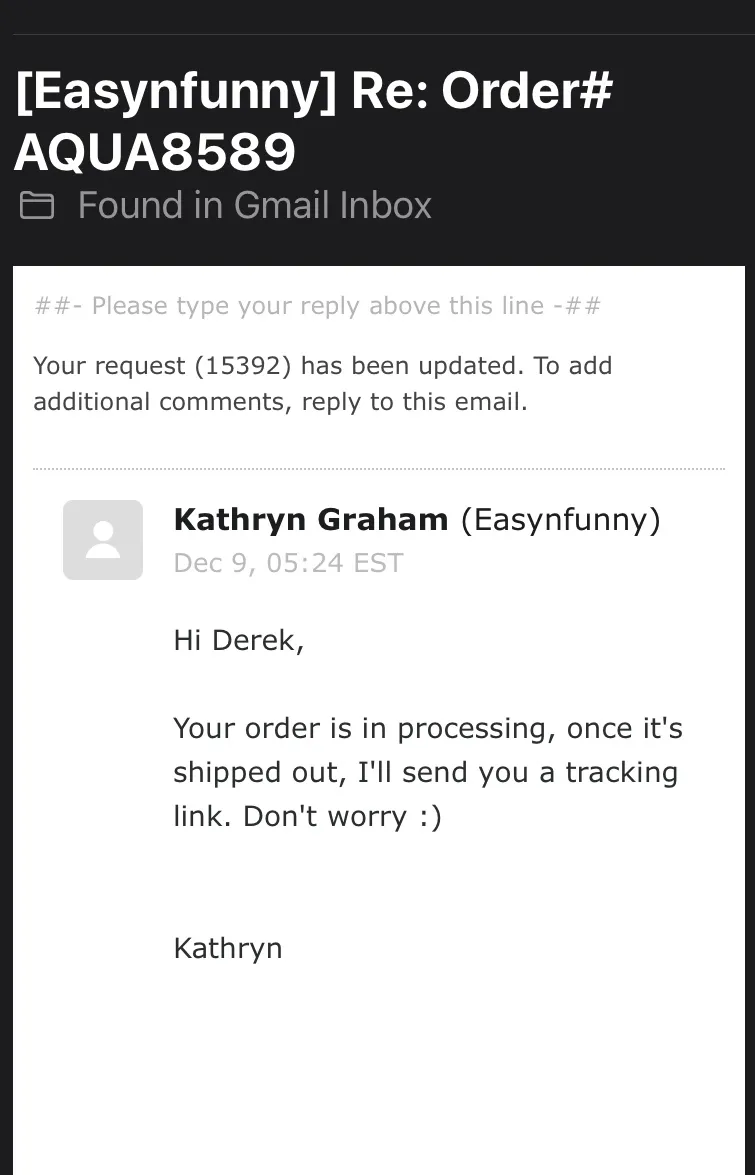The width and height of the screenshot is (755, 1175).
Task: Click the Don't worry :) text
Action: point(342,816)
